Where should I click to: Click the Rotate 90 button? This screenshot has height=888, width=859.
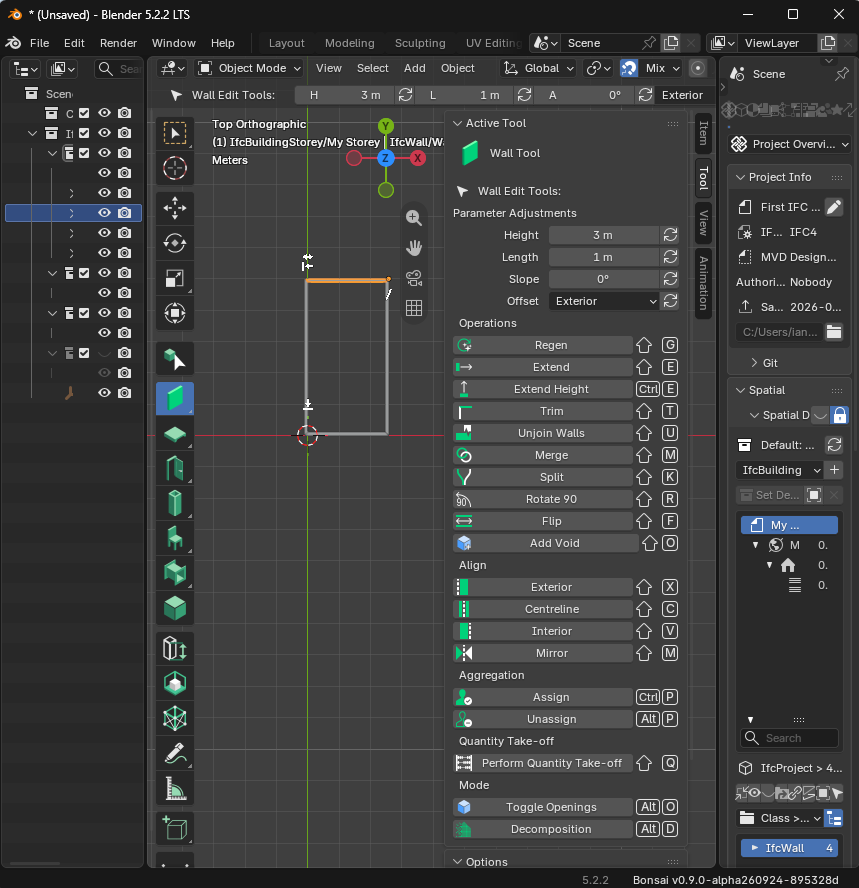tap(543, 500)
